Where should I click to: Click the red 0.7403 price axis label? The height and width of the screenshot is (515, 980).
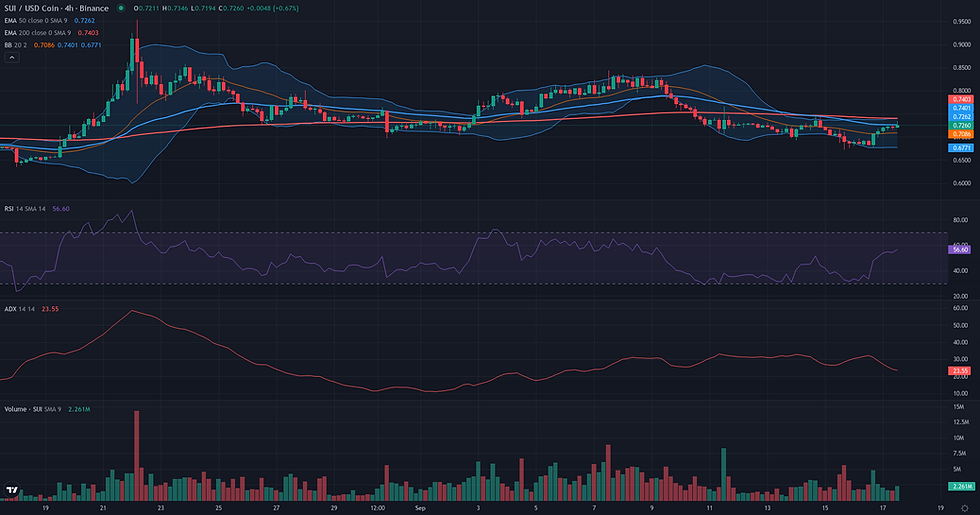[961, 99]
